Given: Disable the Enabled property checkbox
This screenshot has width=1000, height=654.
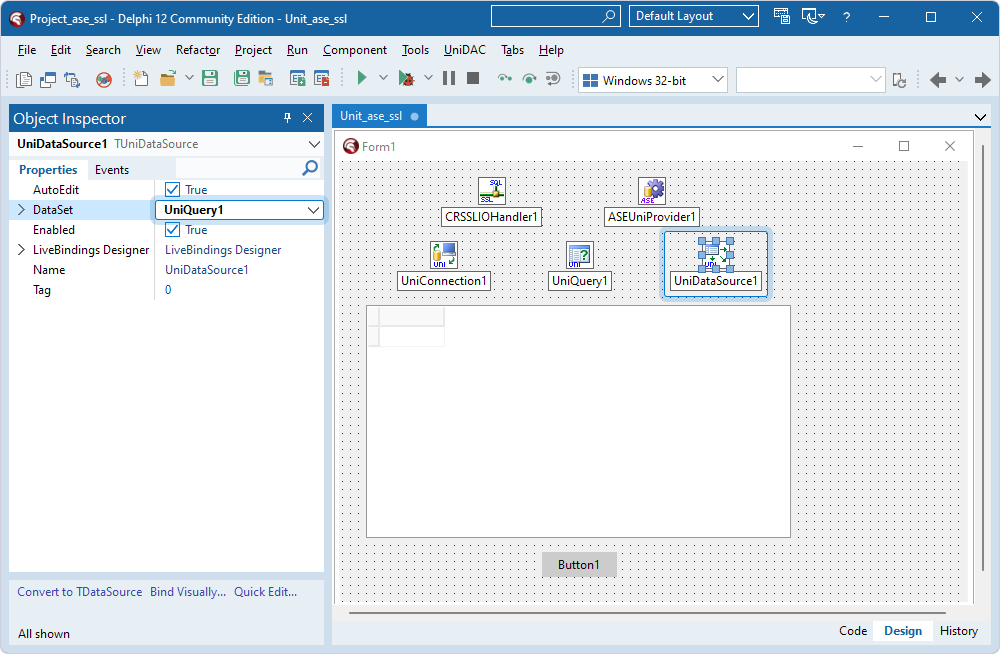Looking at the screenshot, I should (x=172, y=229).
